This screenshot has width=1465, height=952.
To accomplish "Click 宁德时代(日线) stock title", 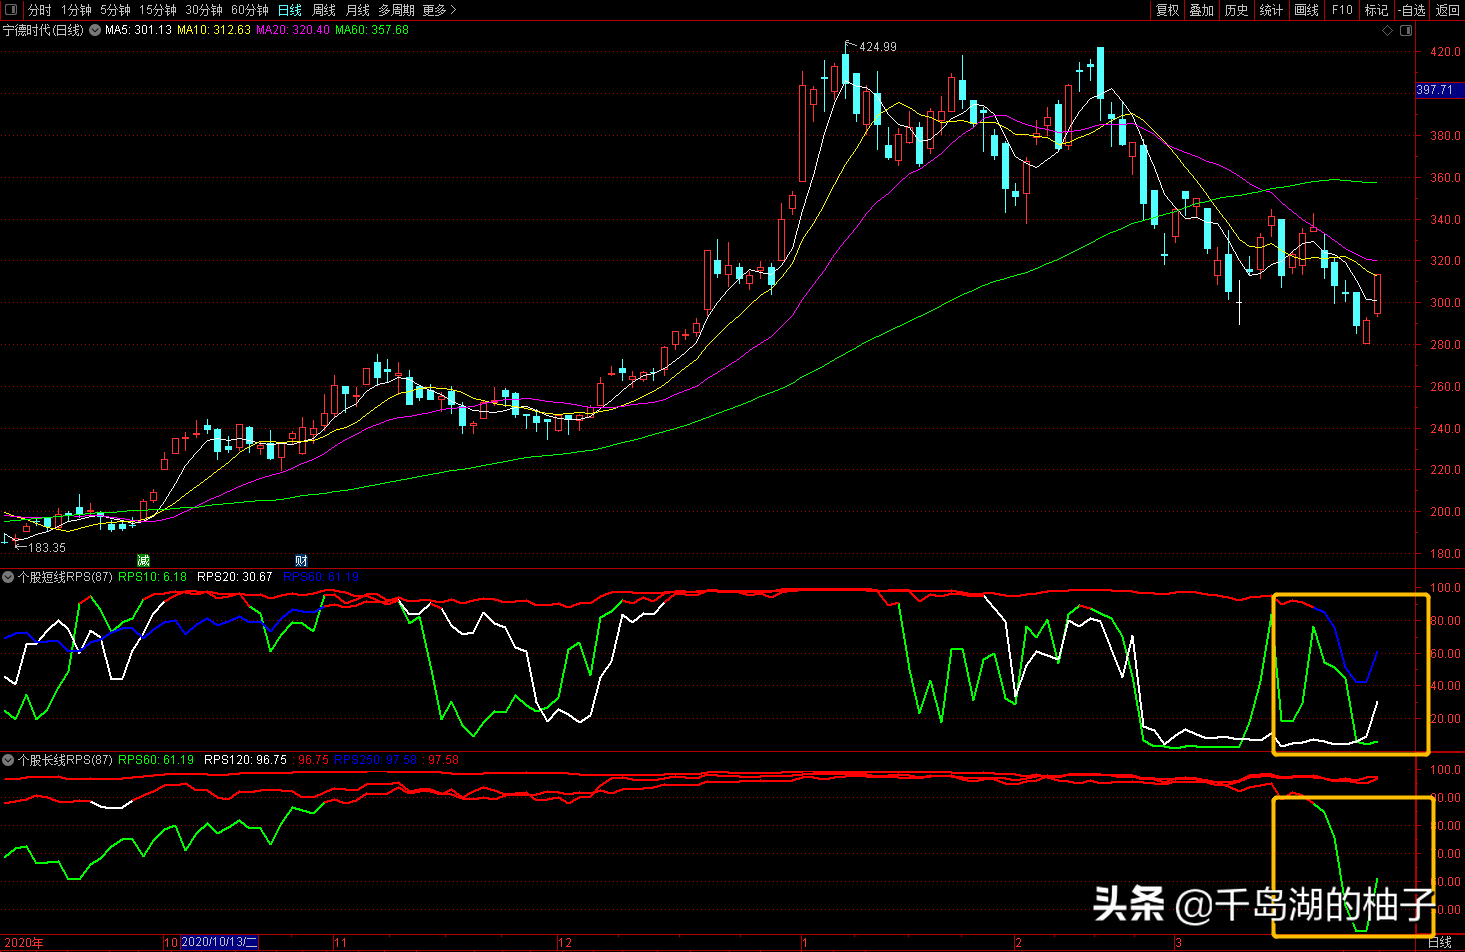I will (44, 30).
